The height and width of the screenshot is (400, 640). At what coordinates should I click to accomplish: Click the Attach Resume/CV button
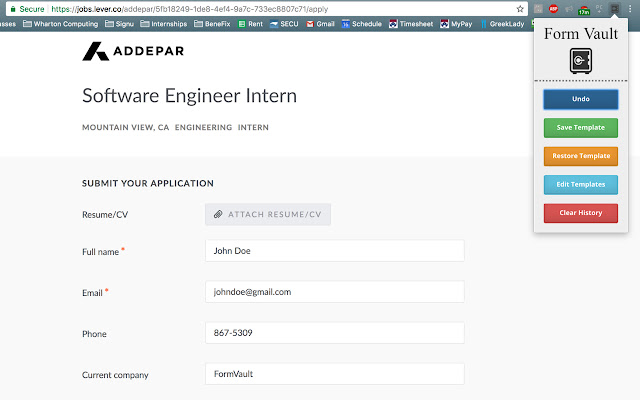pos(268,214)
